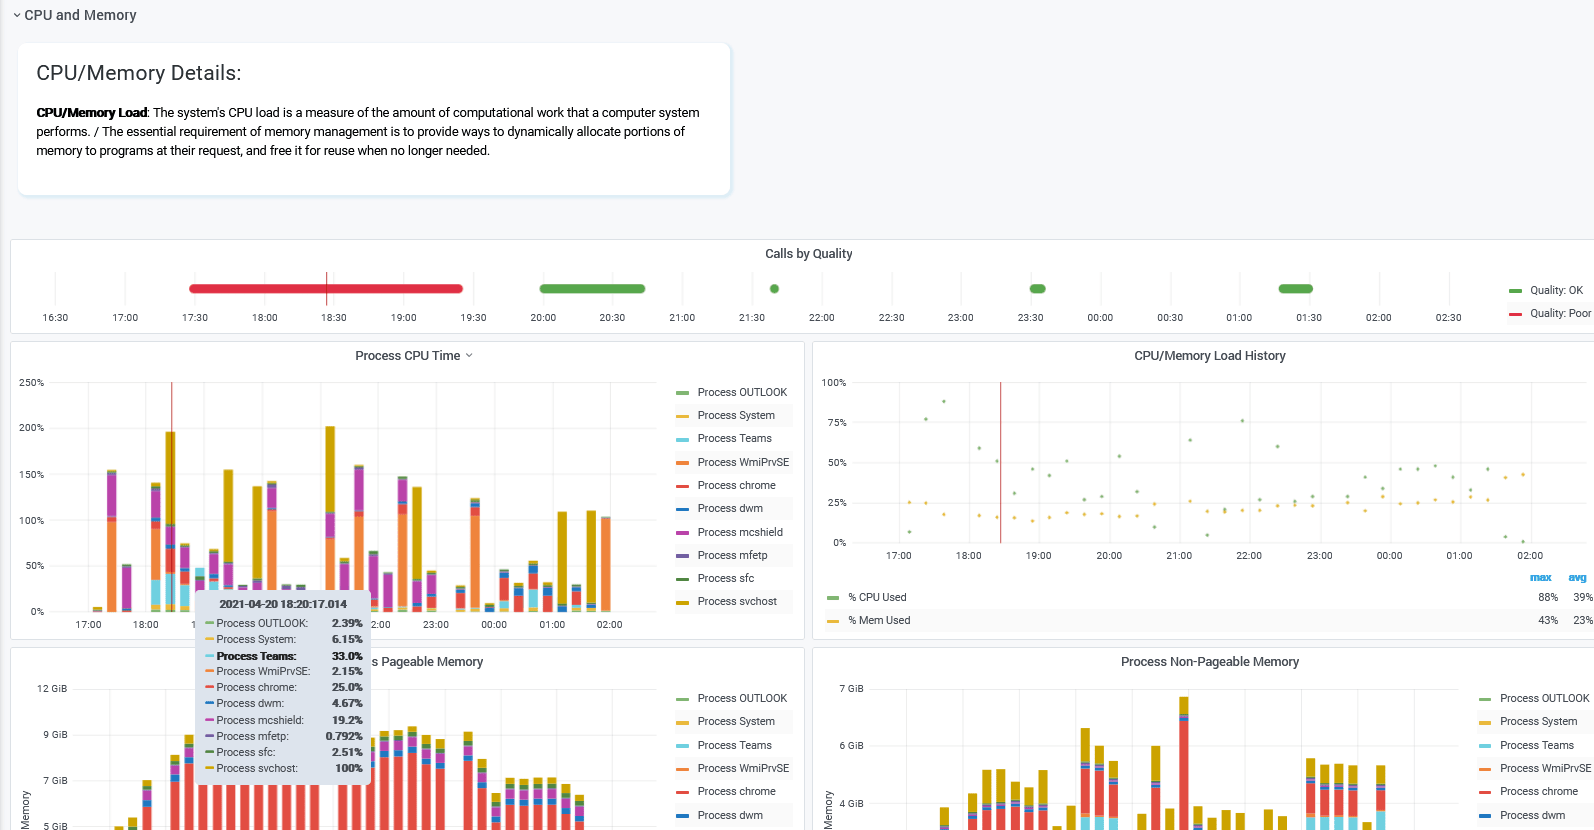Toggle the % CPU Used series

[877, 597]
